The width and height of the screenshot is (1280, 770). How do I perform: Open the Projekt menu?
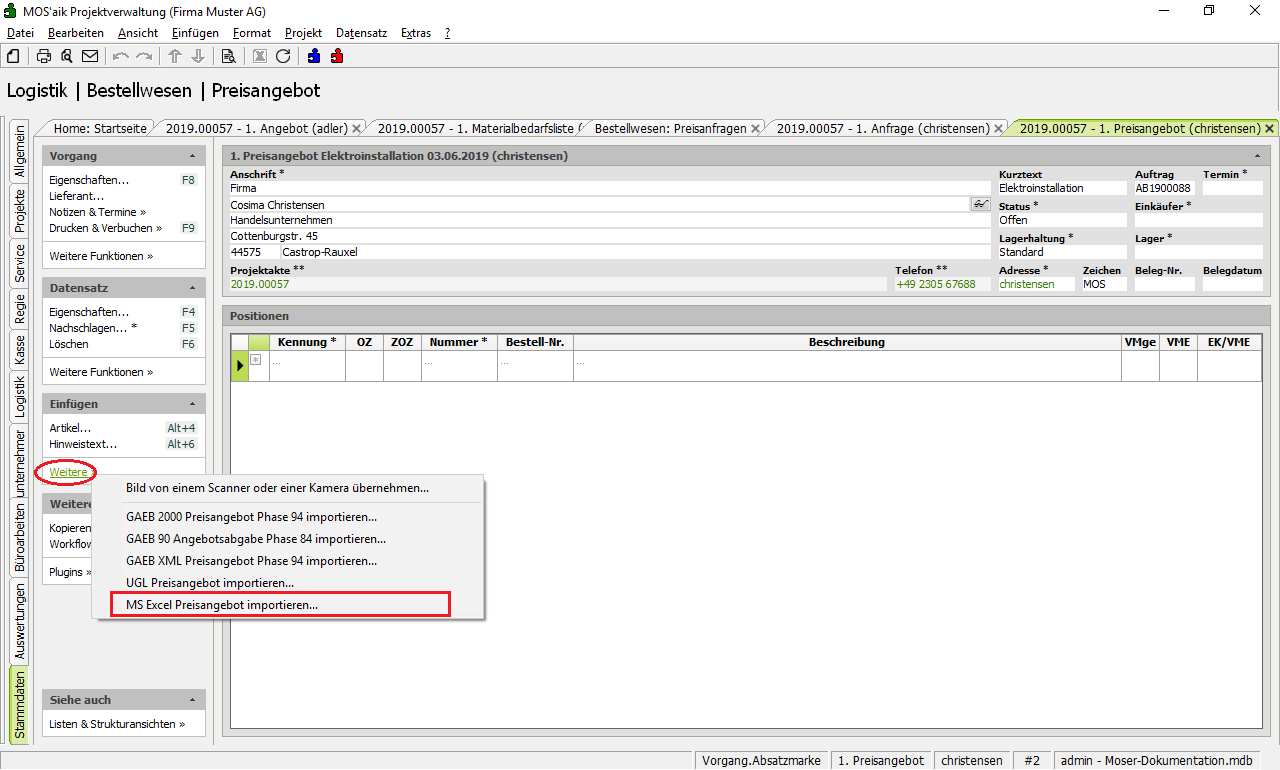click(303, 33)
